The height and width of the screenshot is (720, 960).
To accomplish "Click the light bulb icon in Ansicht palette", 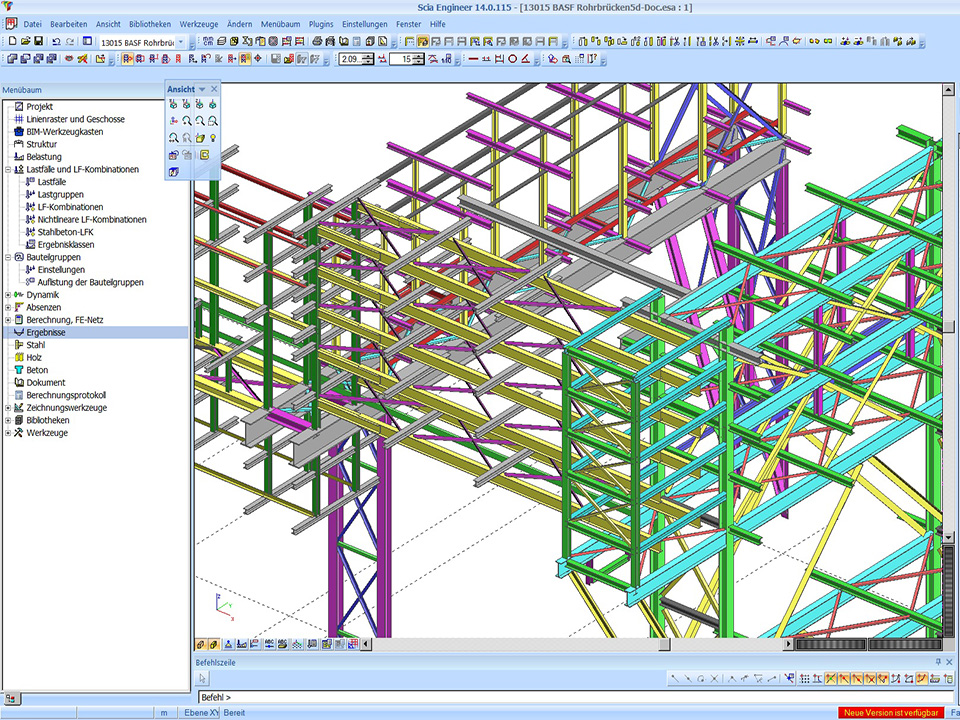I will tap(213, 137).
